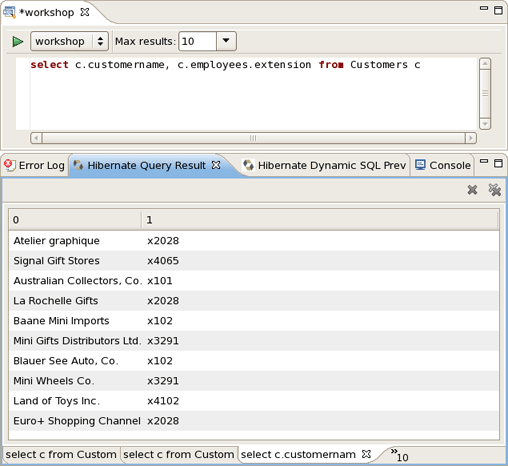The height and width of the screenshot is (466, 508).
Task: Select the 'select c.customernam' result tab
Action: point(298,455)
